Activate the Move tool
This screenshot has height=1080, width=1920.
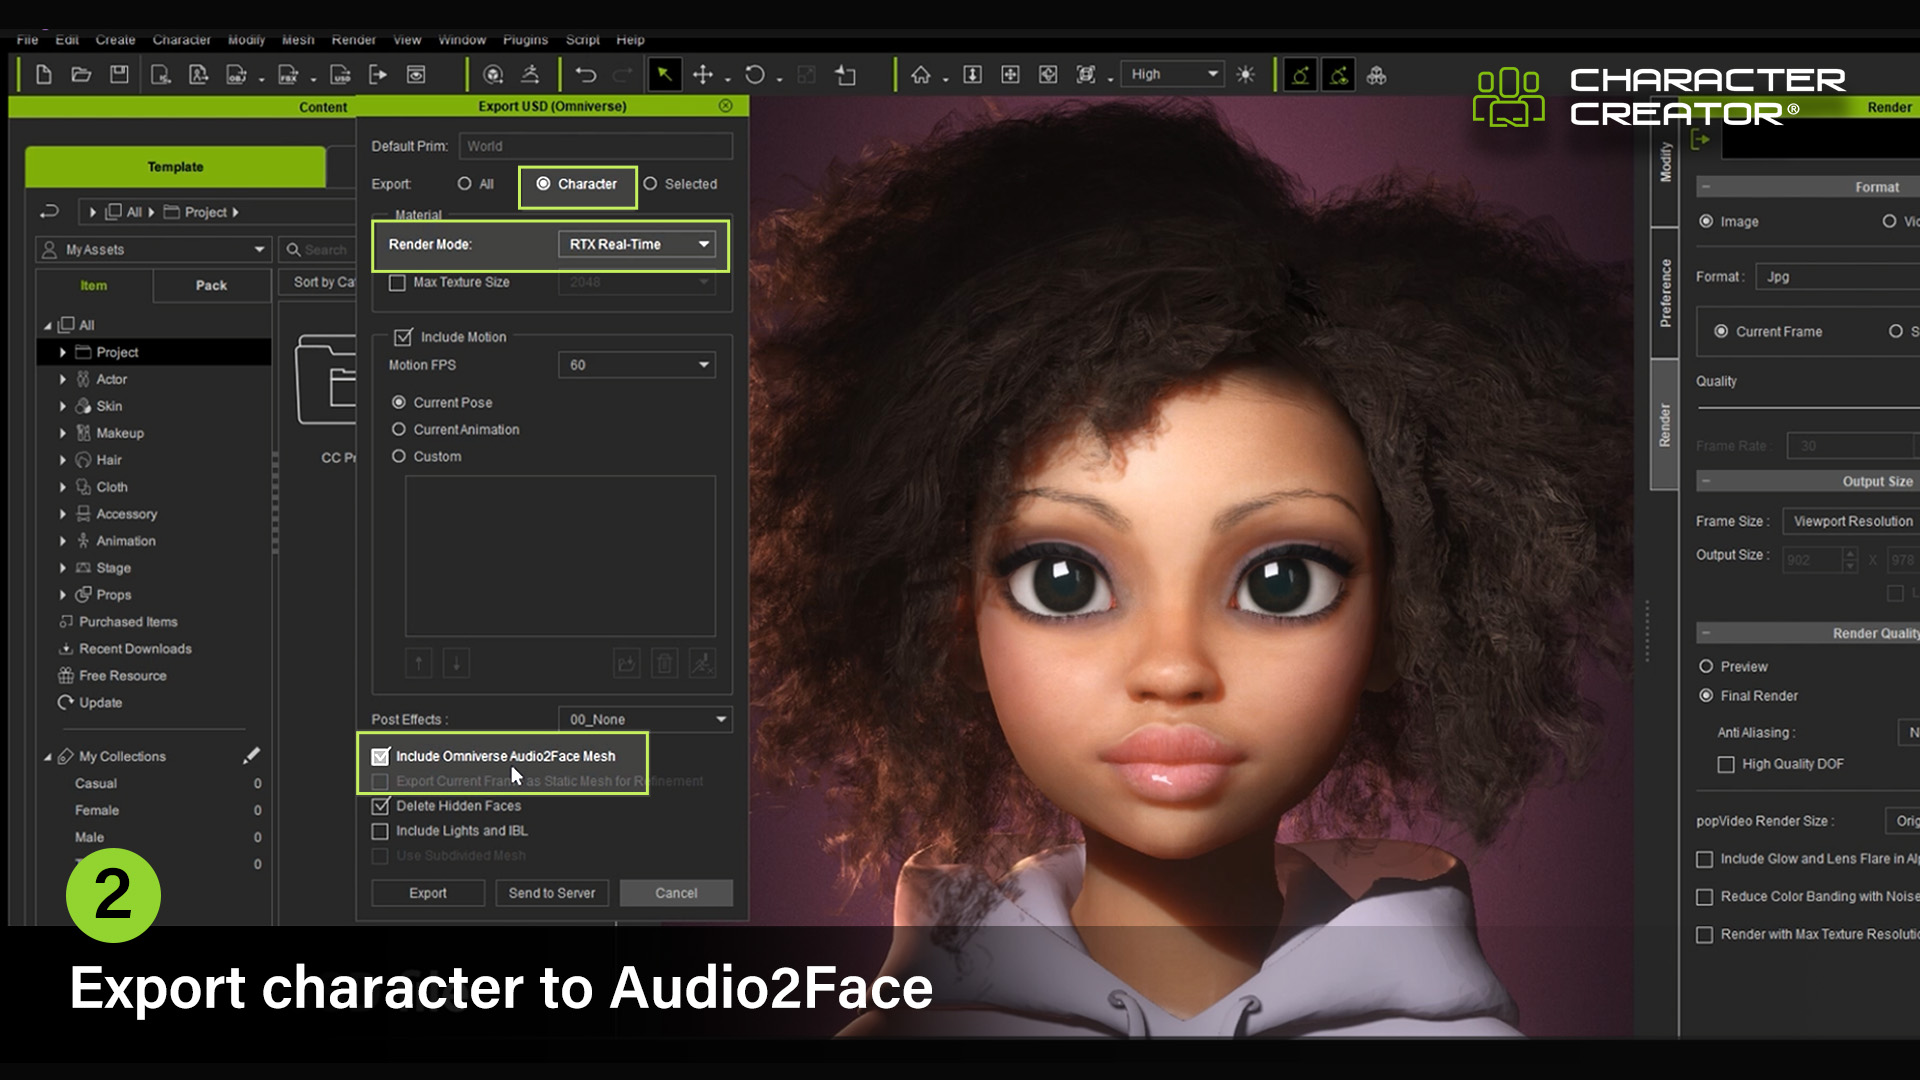(x=705, y=74)
